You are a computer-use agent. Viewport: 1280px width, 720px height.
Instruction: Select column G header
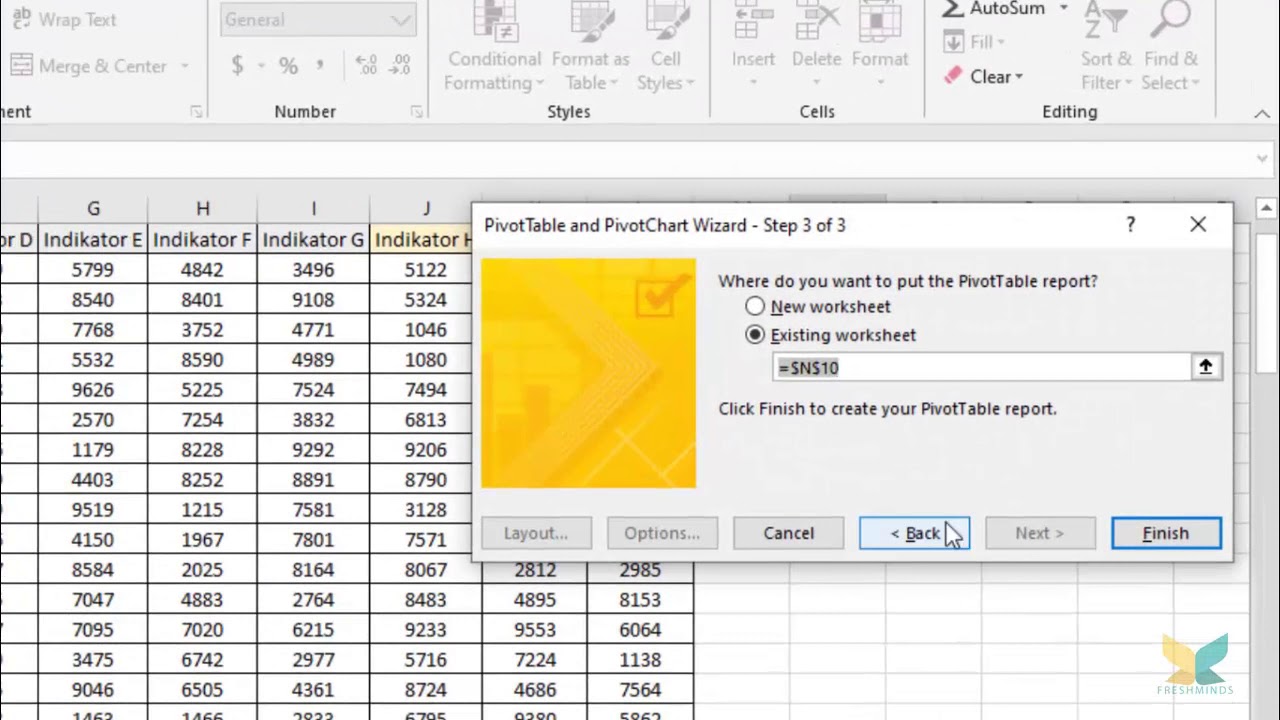point(93,208)
